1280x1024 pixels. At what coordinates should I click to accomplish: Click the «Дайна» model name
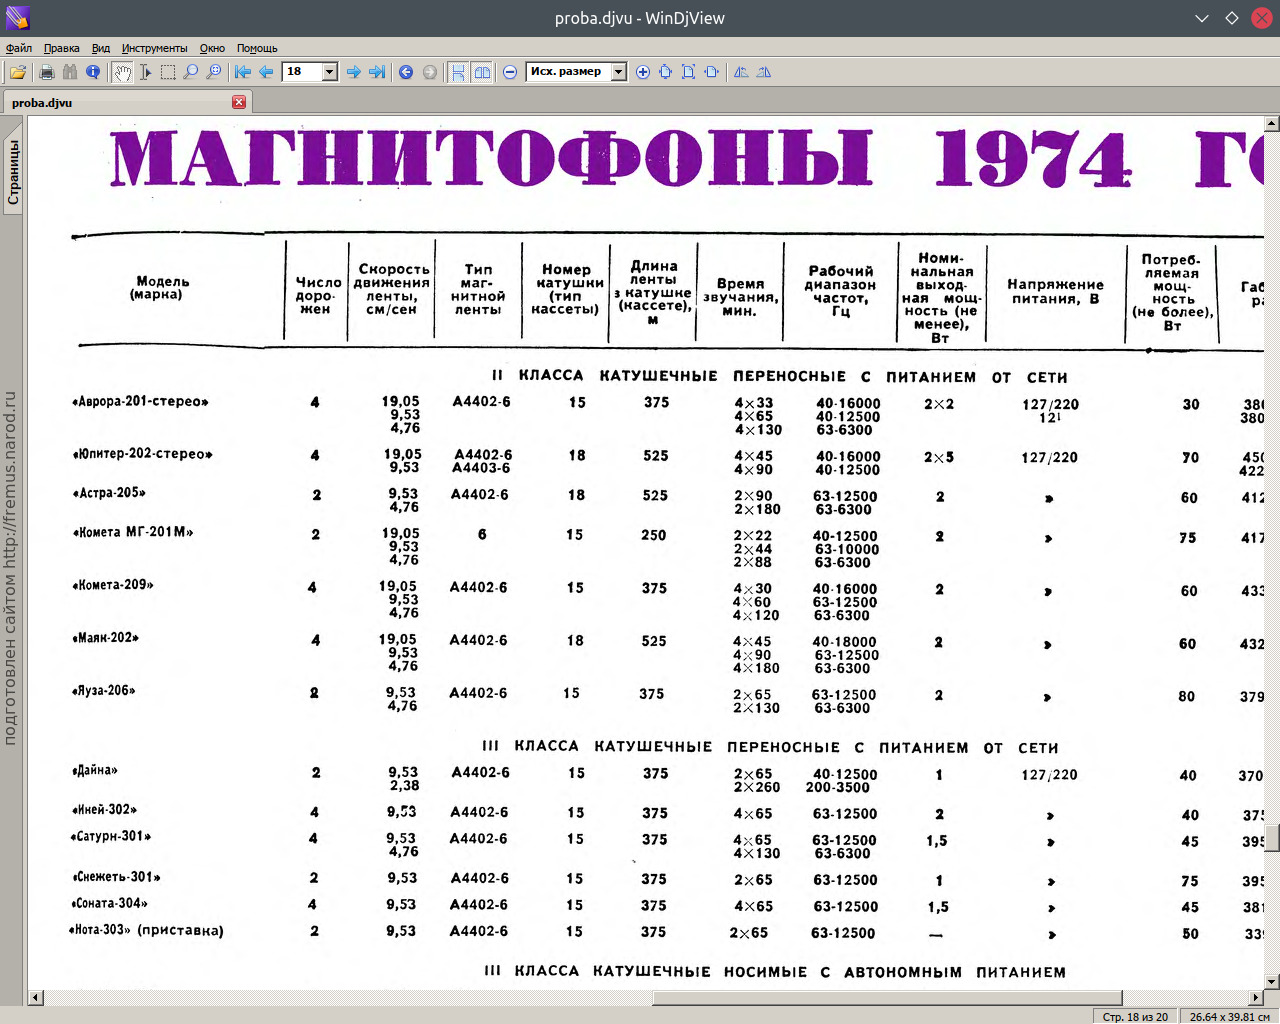tap(95, 770)
